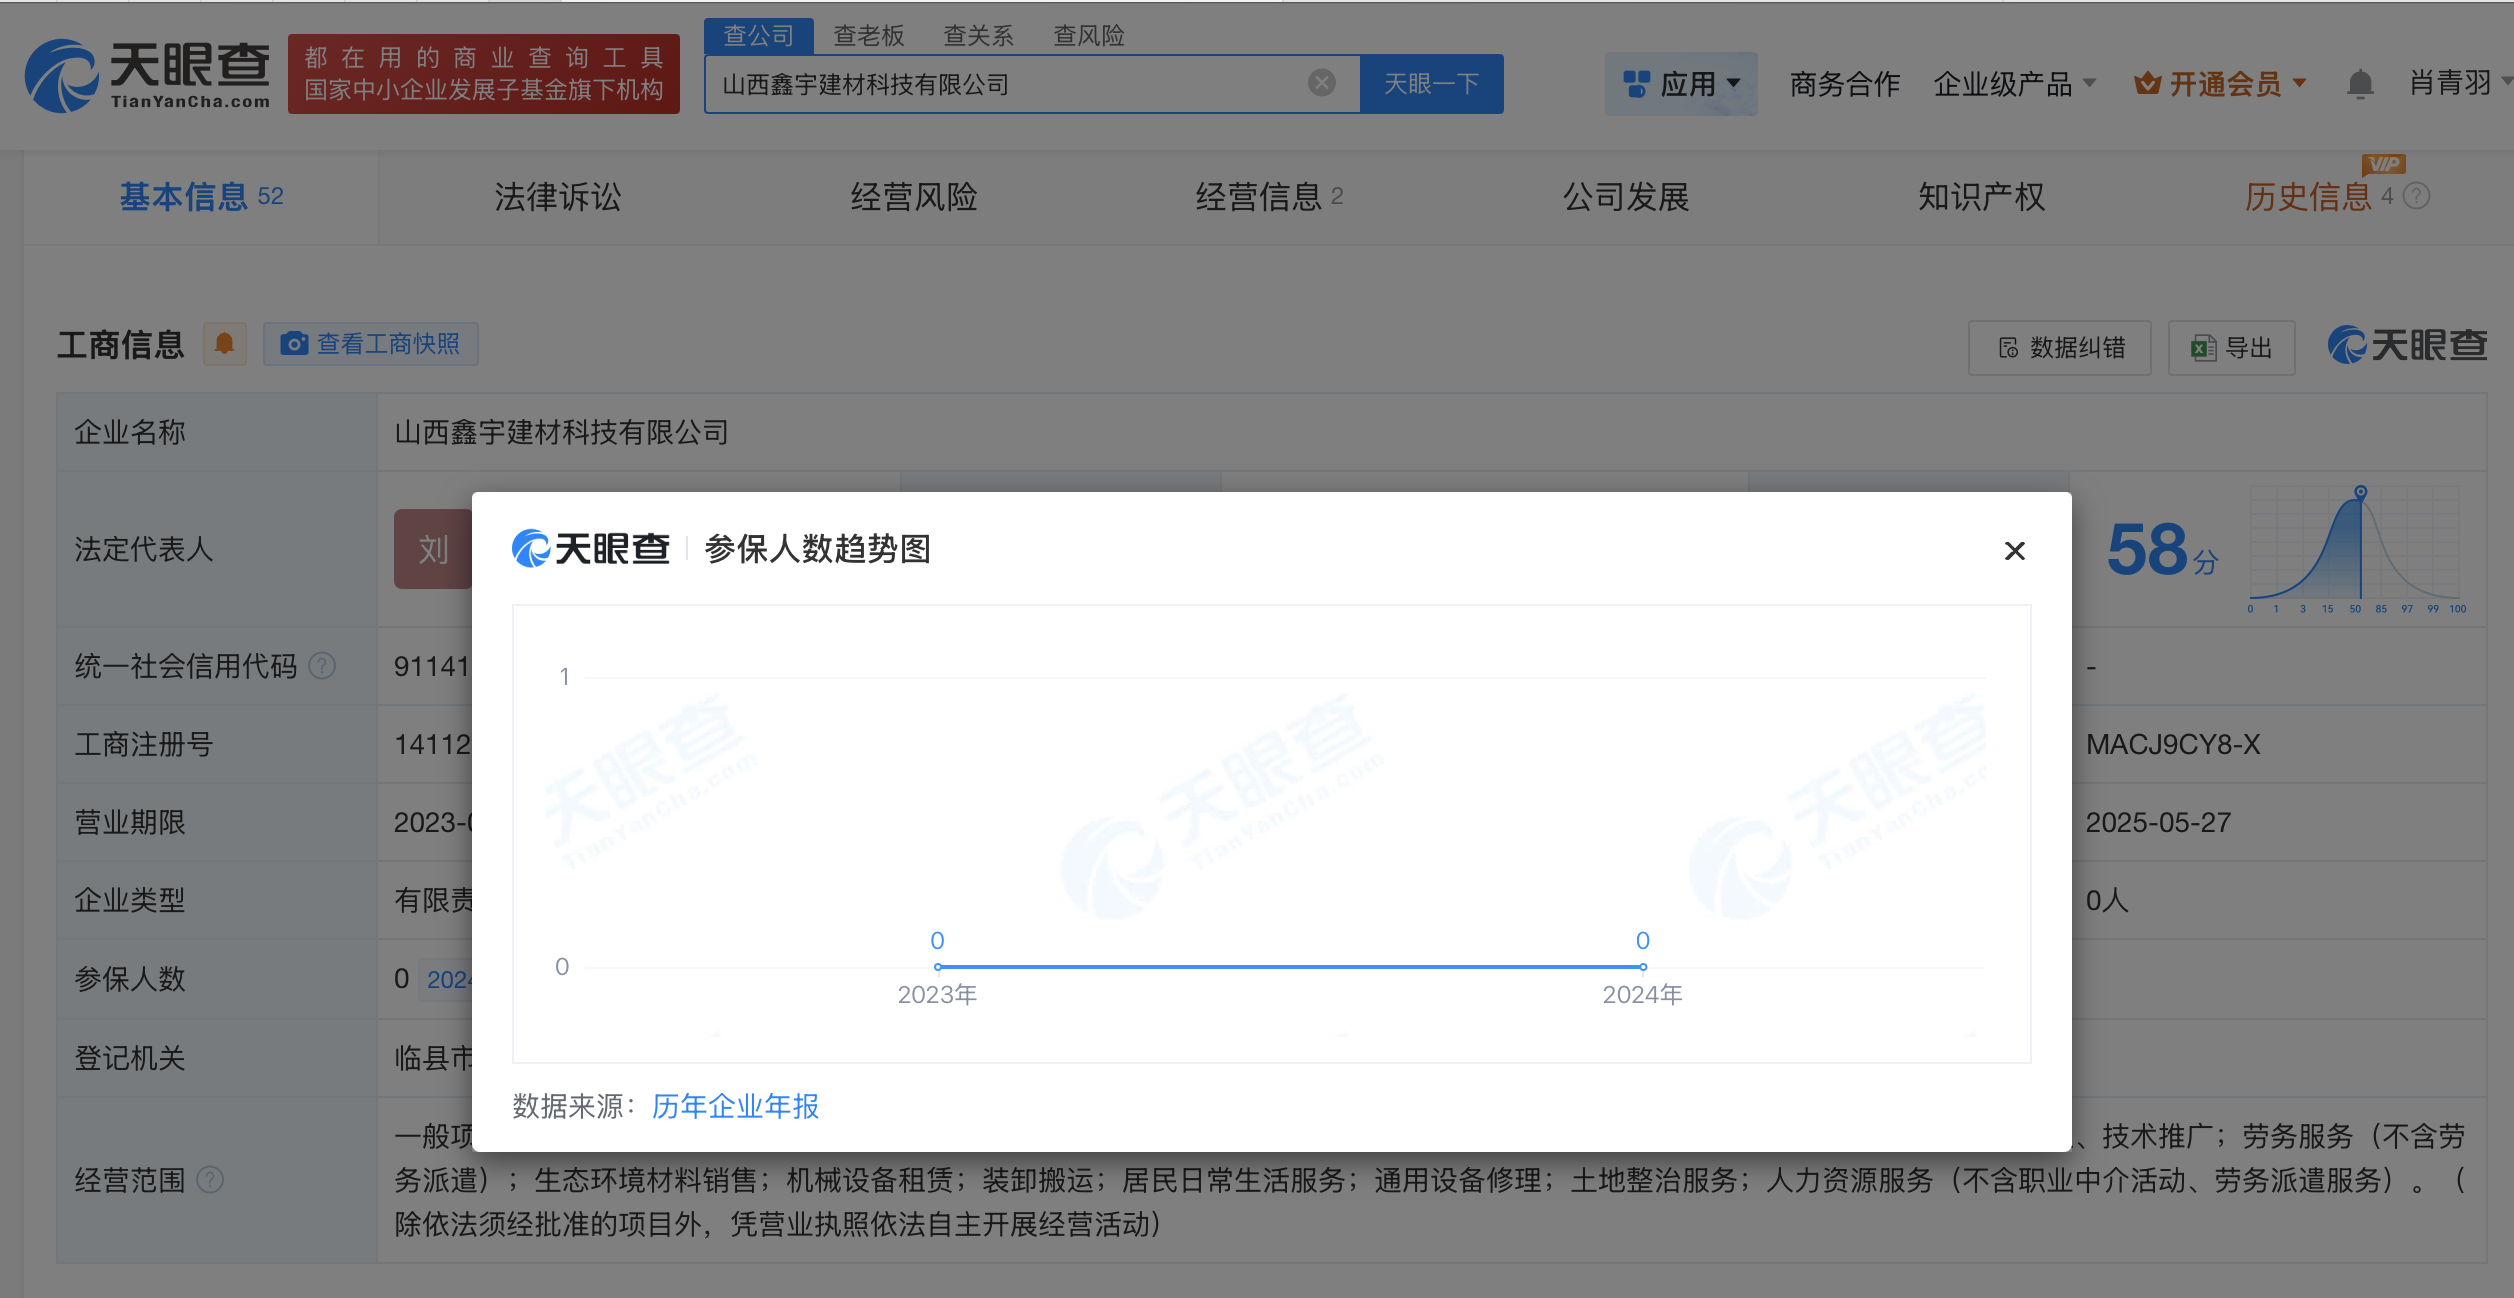Click the company name search field
2514x1298 pixels.
(x=1000, y=84)
